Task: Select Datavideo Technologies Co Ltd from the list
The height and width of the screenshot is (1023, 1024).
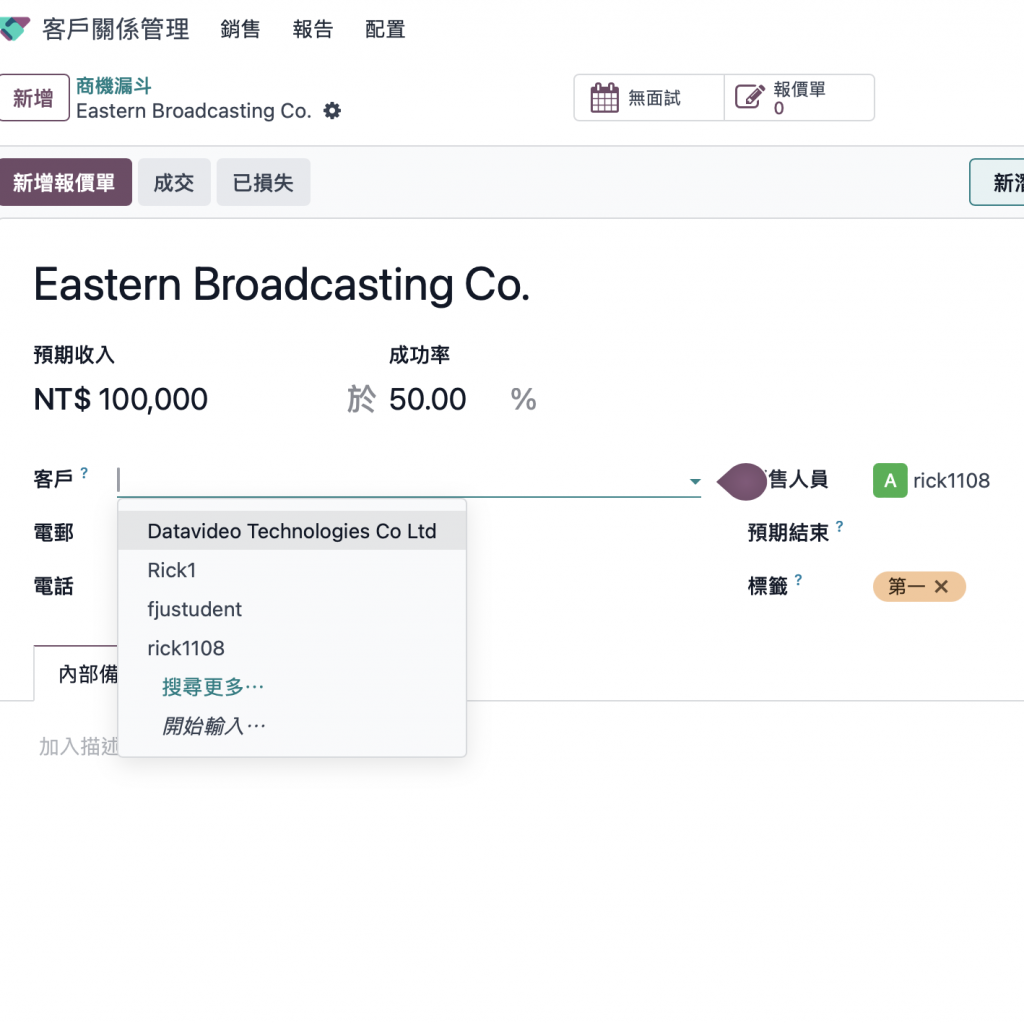Action: pos(292,531)
